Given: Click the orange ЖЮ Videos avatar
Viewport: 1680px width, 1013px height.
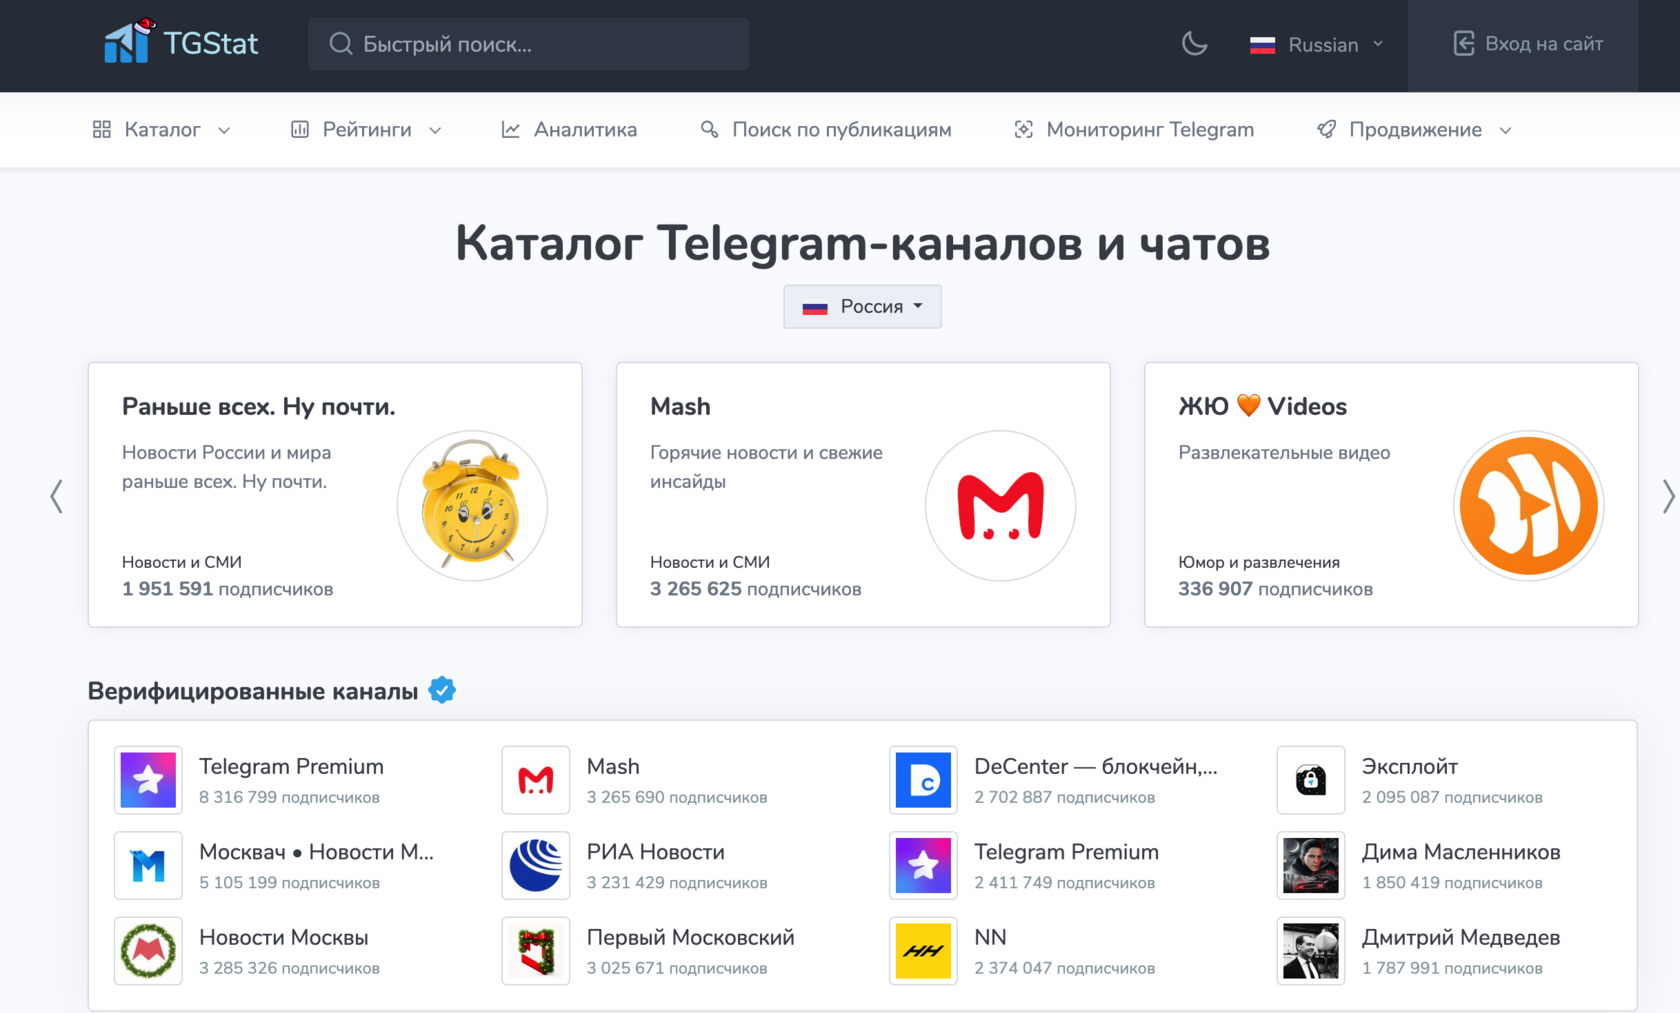Looking at the screenshot, I should click(1528, 506).
